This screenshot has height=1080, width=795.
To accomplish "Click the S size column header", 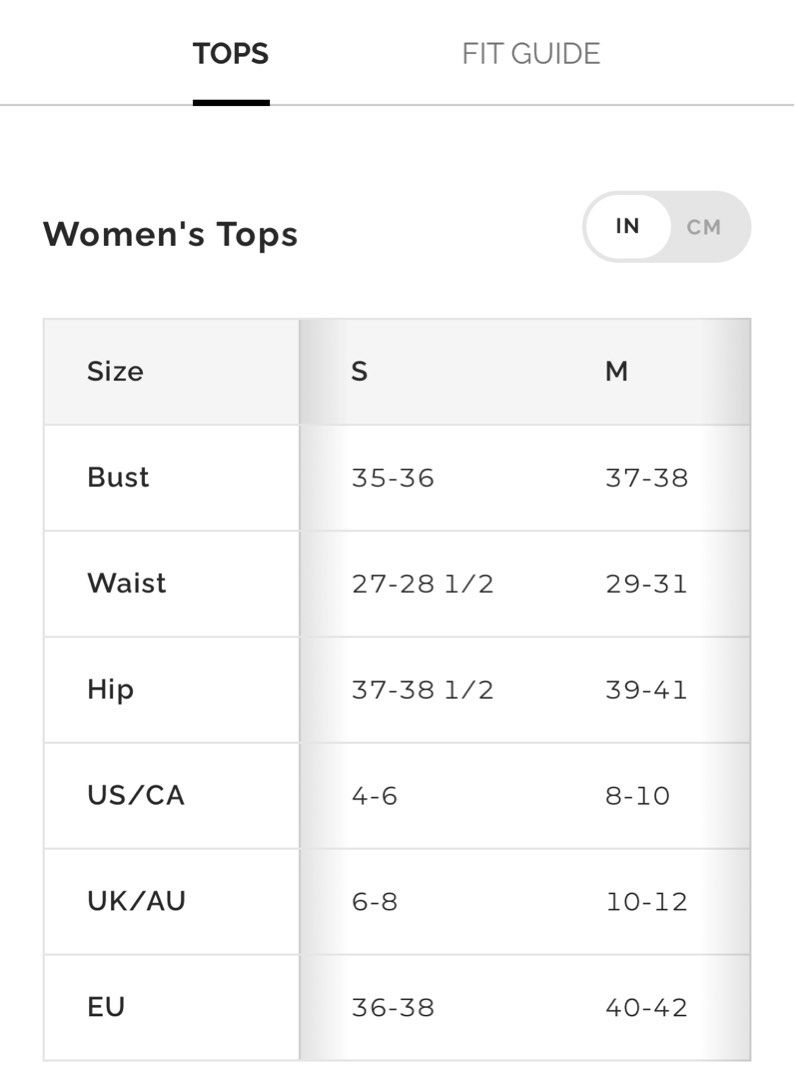I will click(x=360, y=371).
